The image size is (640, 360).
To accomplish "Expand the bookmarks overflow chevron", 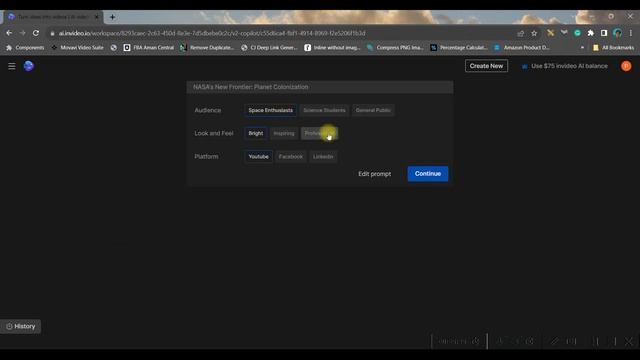I will (582, 48).
